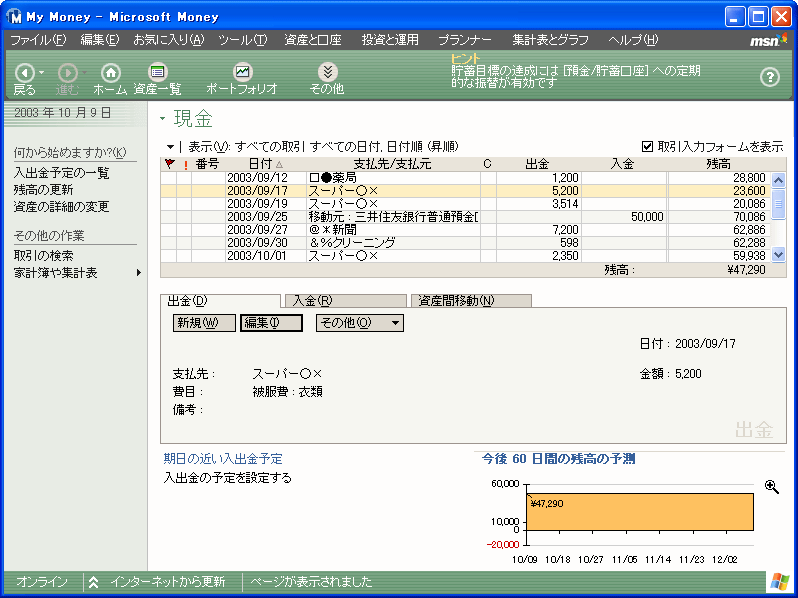Image resolution: width=798 pixels, height=598 pixels.
Task: Open ヘルプ(H) menu
Action: (633, 40)
